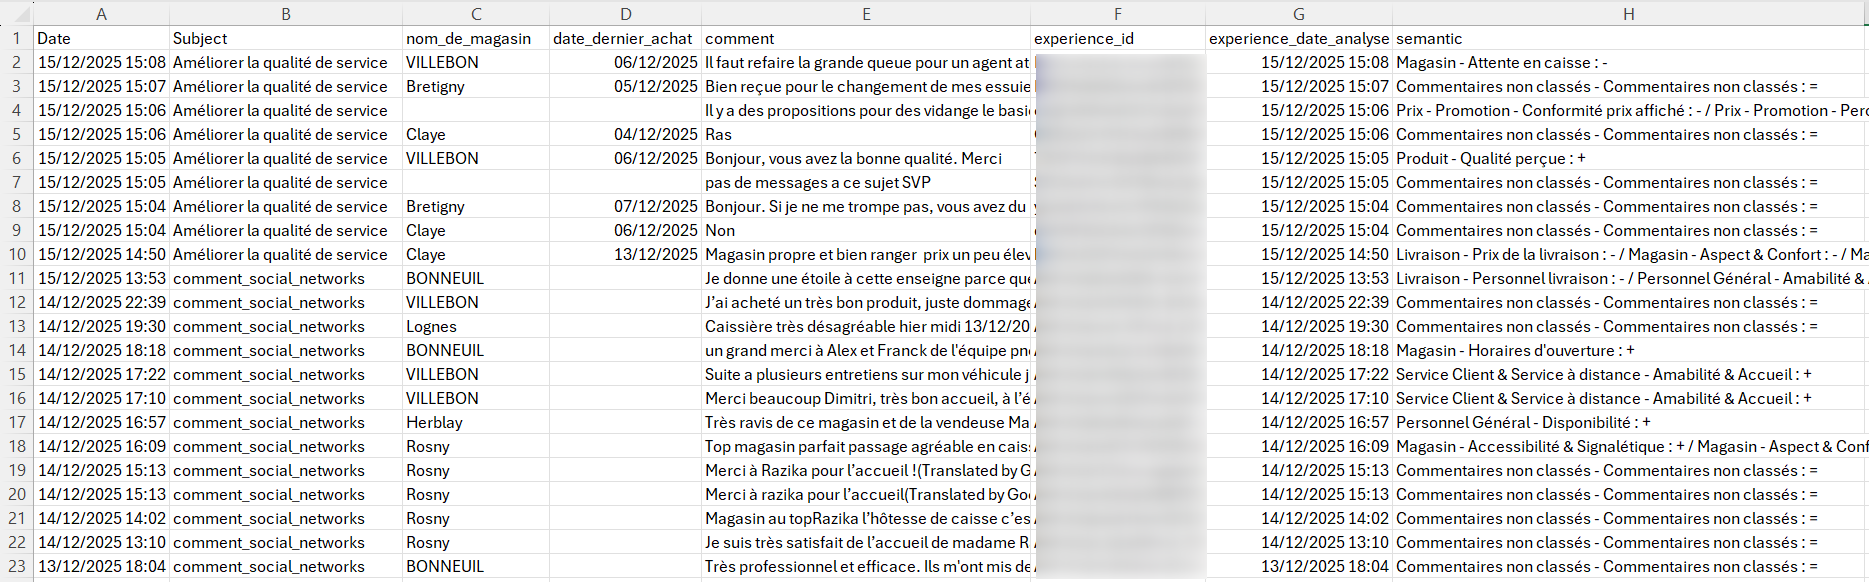Viewport: 1869px width, 582px height.
Task: Select the column H header
Action: (x=1629, y=14)
